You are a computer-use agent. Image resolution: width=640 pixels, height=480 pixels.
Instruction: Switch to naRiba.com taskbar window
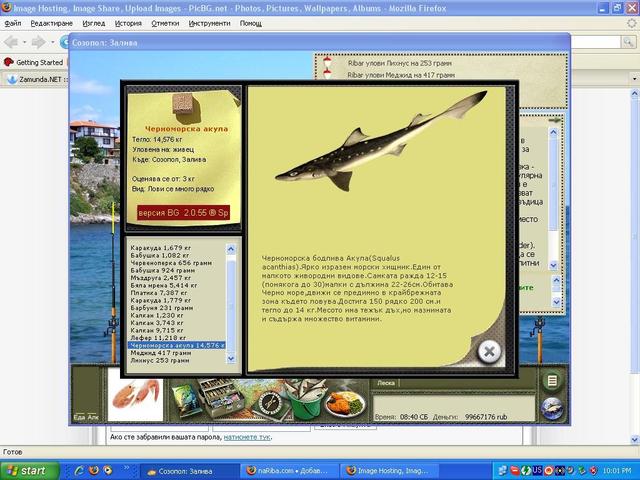click(x=289, y=471)
